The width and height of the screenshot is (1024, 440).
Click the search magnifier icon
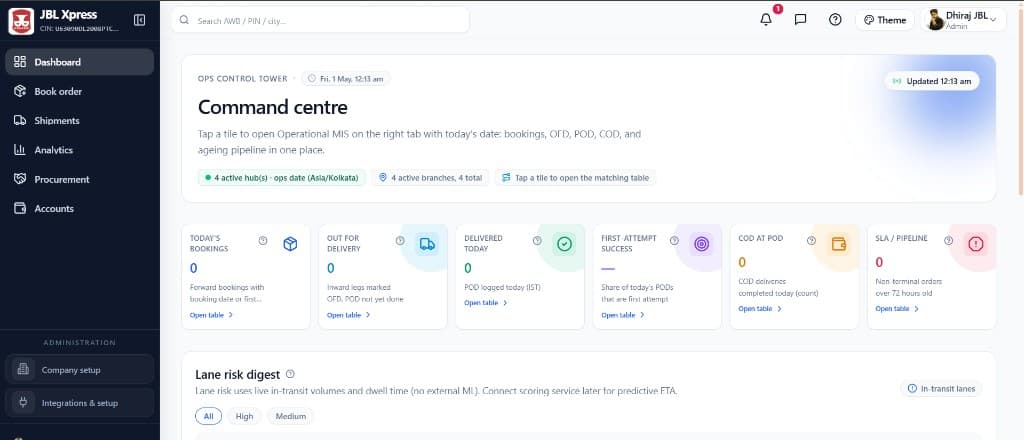pyautogui.click(x=184, y=20)
